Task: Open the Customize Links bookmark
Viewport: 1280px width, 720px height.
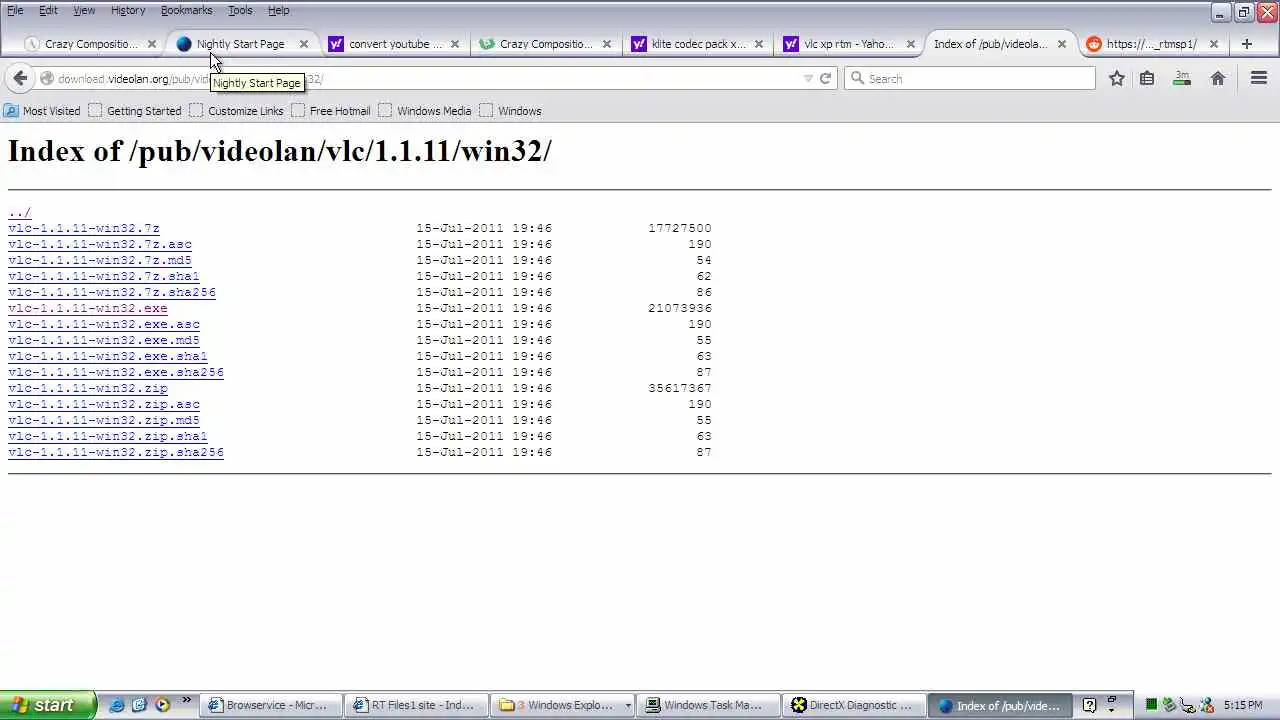Action: 236,111
